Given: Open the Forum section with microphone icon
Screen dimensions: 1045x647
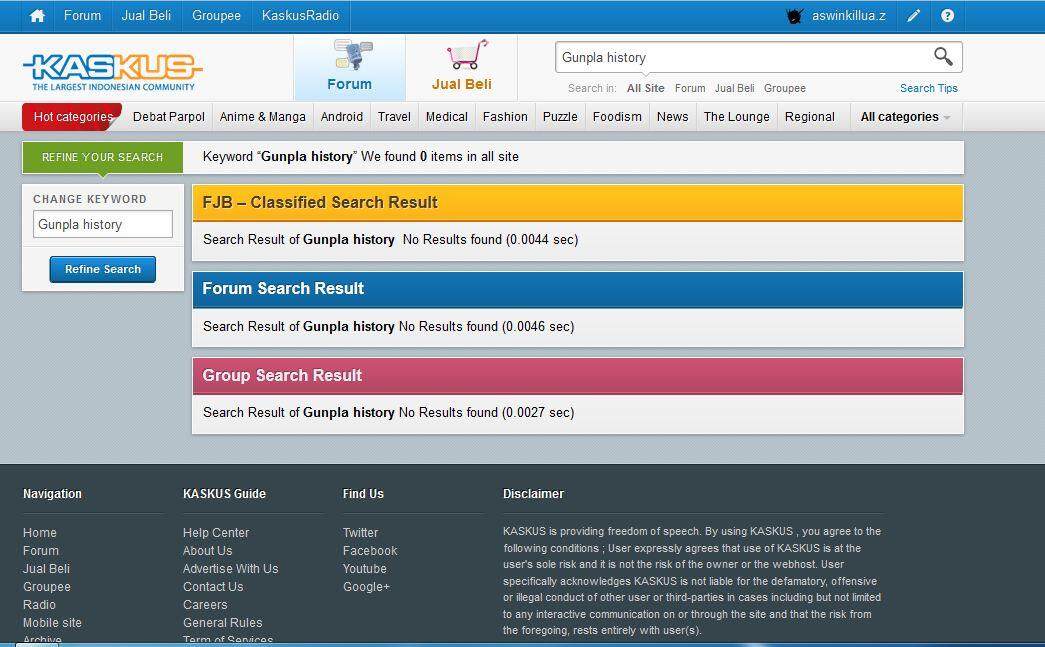Looking at the screenshot, I should [349, 66].
